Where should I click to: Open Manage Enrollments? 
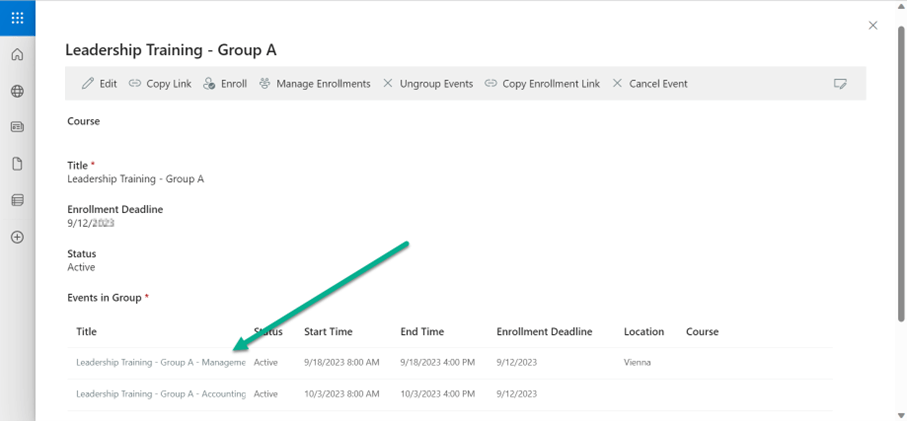point(314,84)
